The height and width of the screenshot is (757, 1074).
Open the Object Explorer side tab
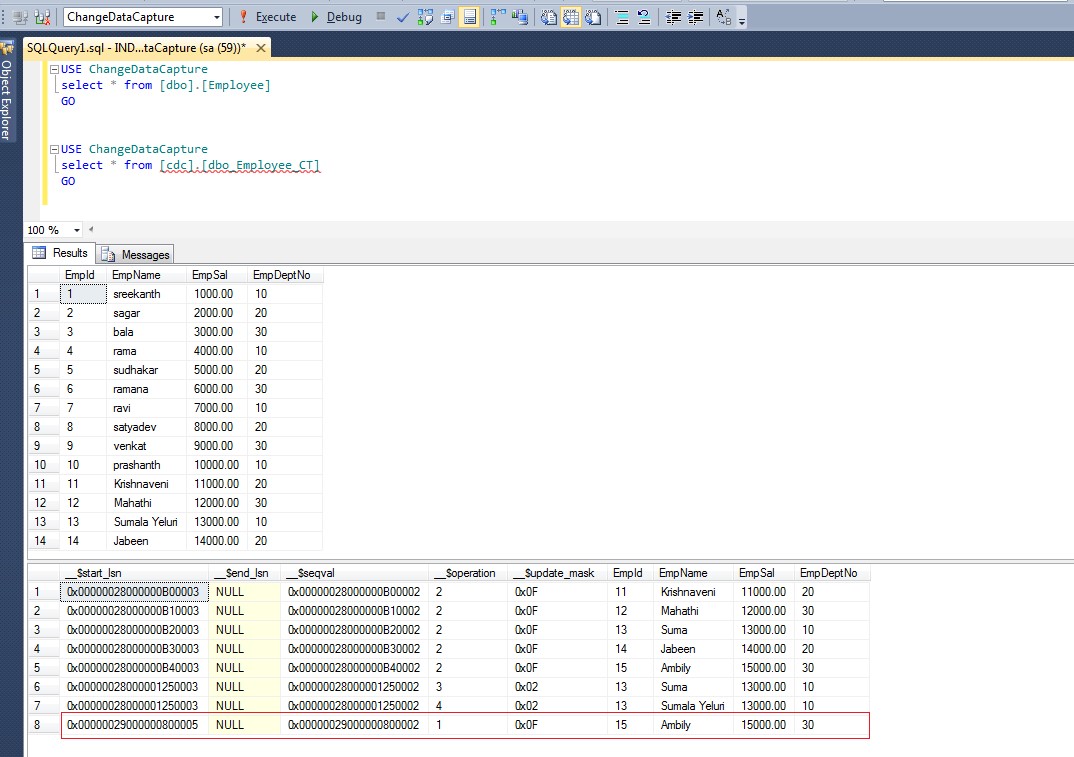point(7,98)
